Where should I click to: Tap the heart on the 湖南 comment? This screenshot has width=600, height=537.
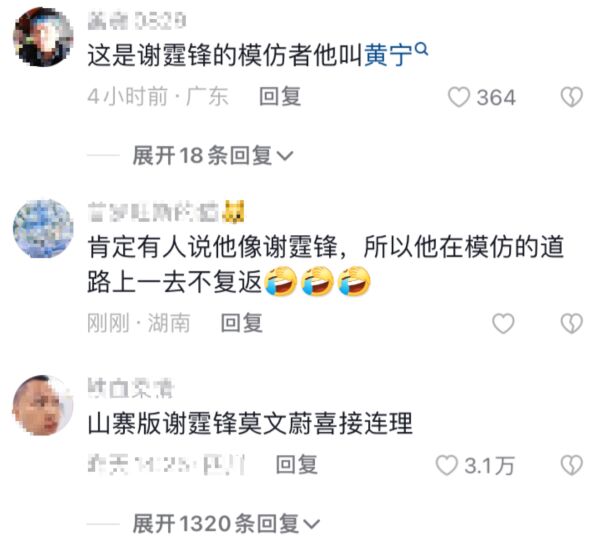click(503, 323)
